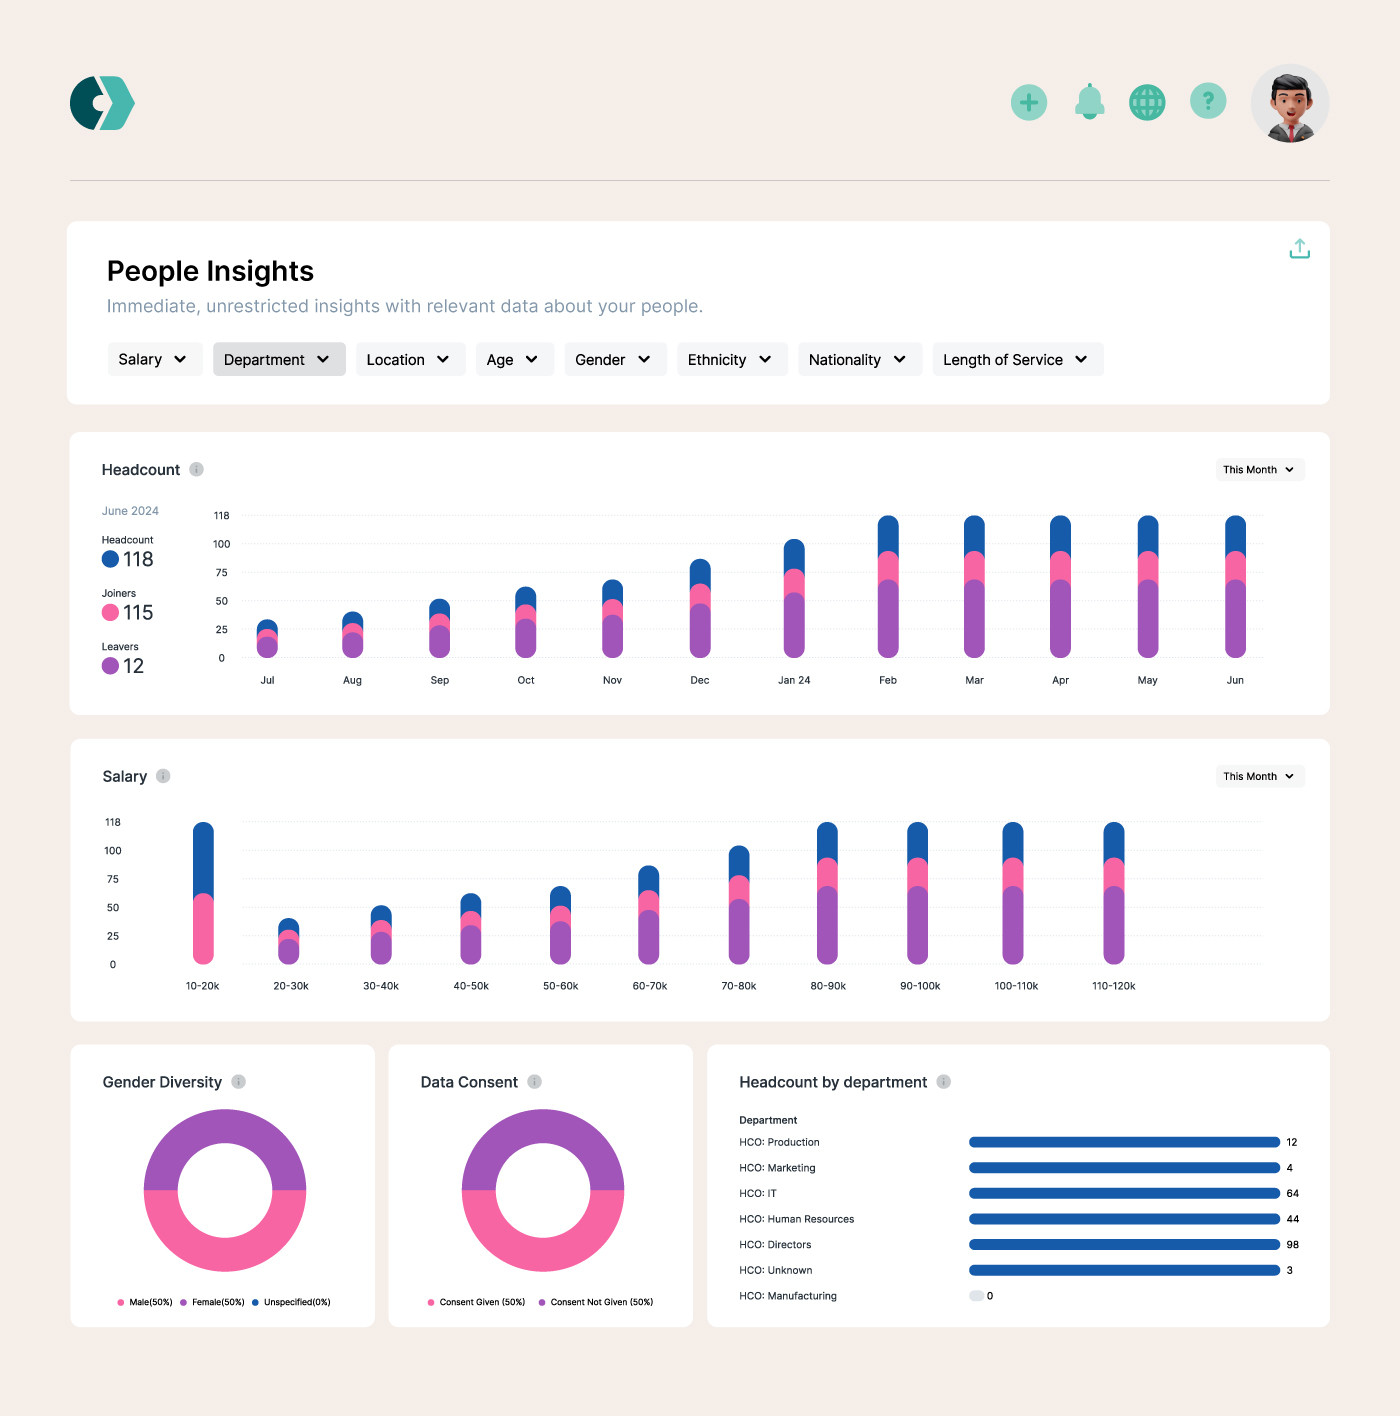Click the Gender Diversity donut chart

225,1190
